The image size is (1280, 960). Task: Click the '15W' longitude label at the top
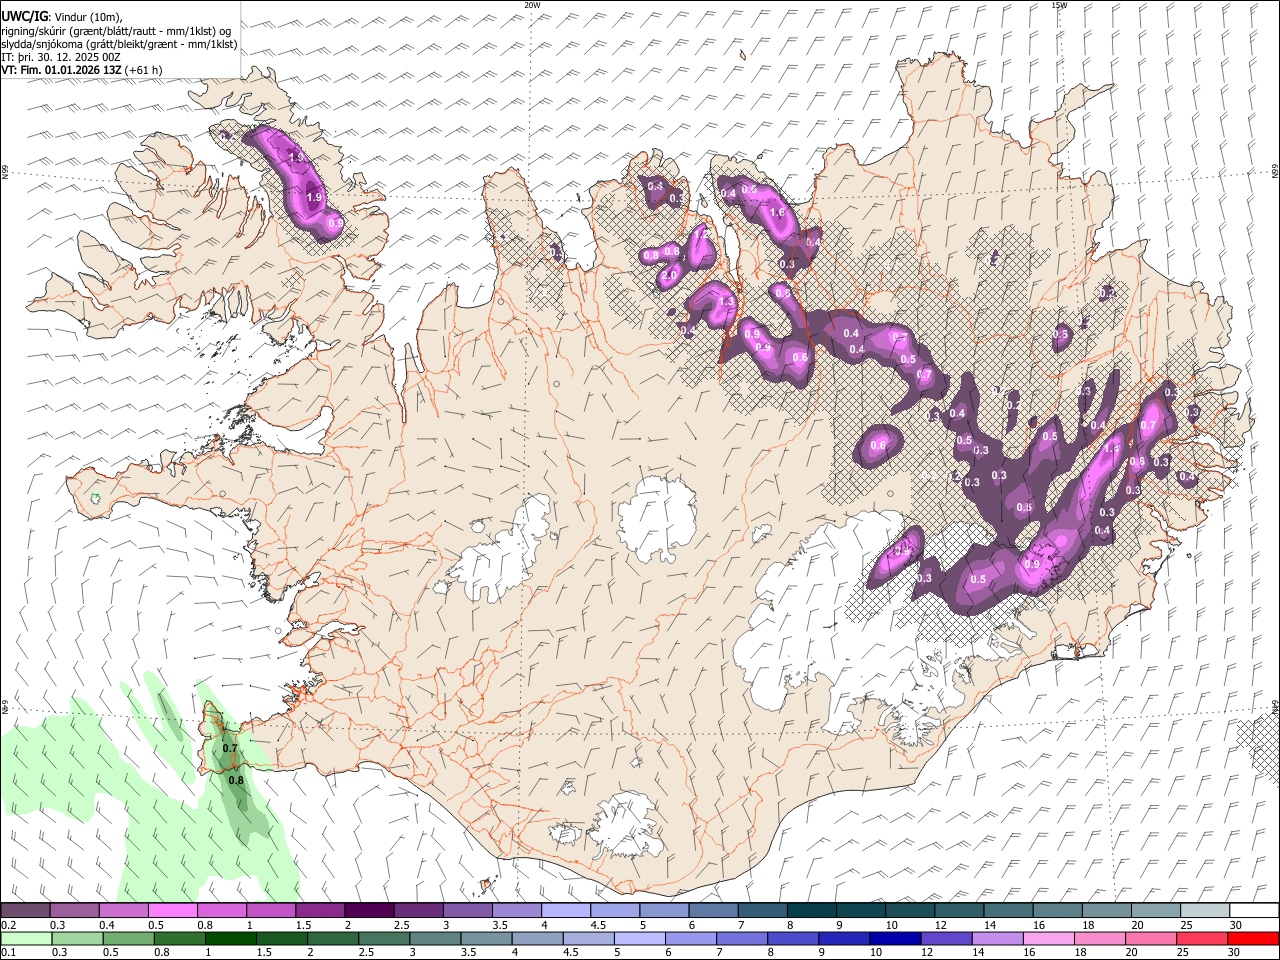(x=1059, y=5)
